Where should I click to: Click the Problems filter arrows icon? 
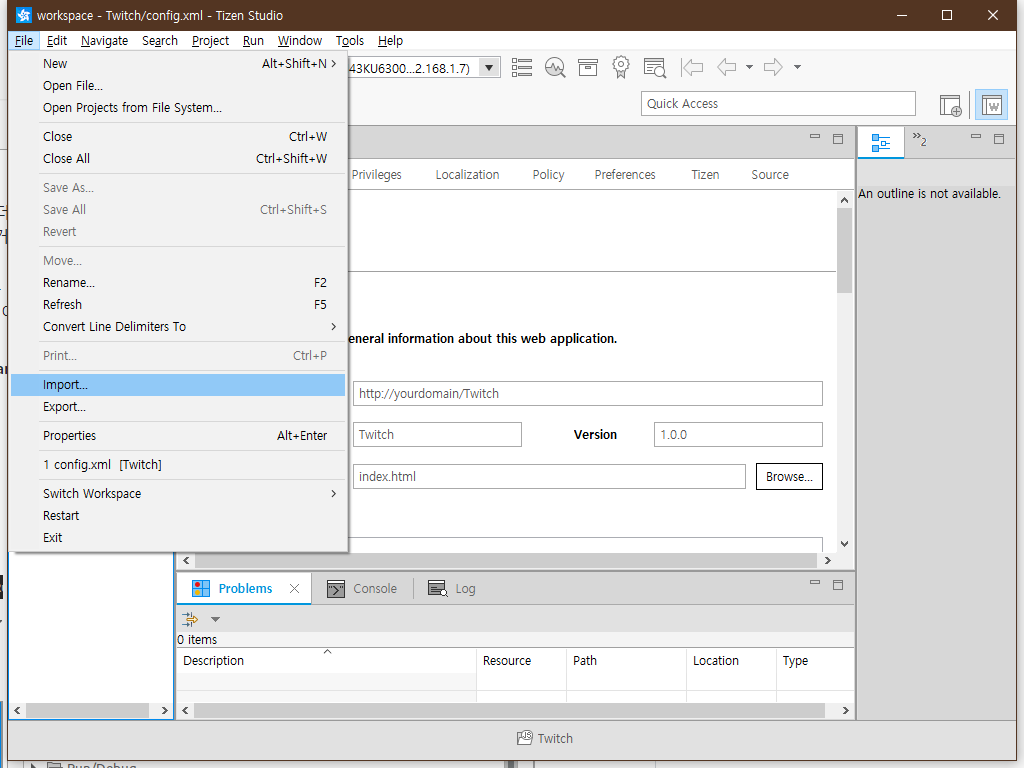(x=189, y=618)
